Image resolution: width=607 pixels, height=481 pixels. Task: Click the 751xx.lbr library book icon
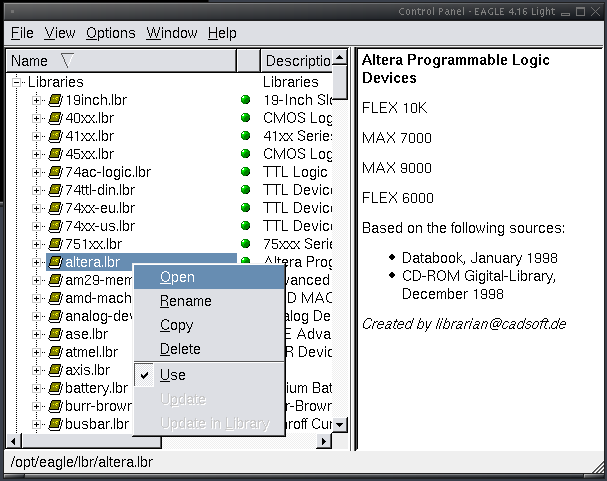pyautogui.click(x=55, y=244)
